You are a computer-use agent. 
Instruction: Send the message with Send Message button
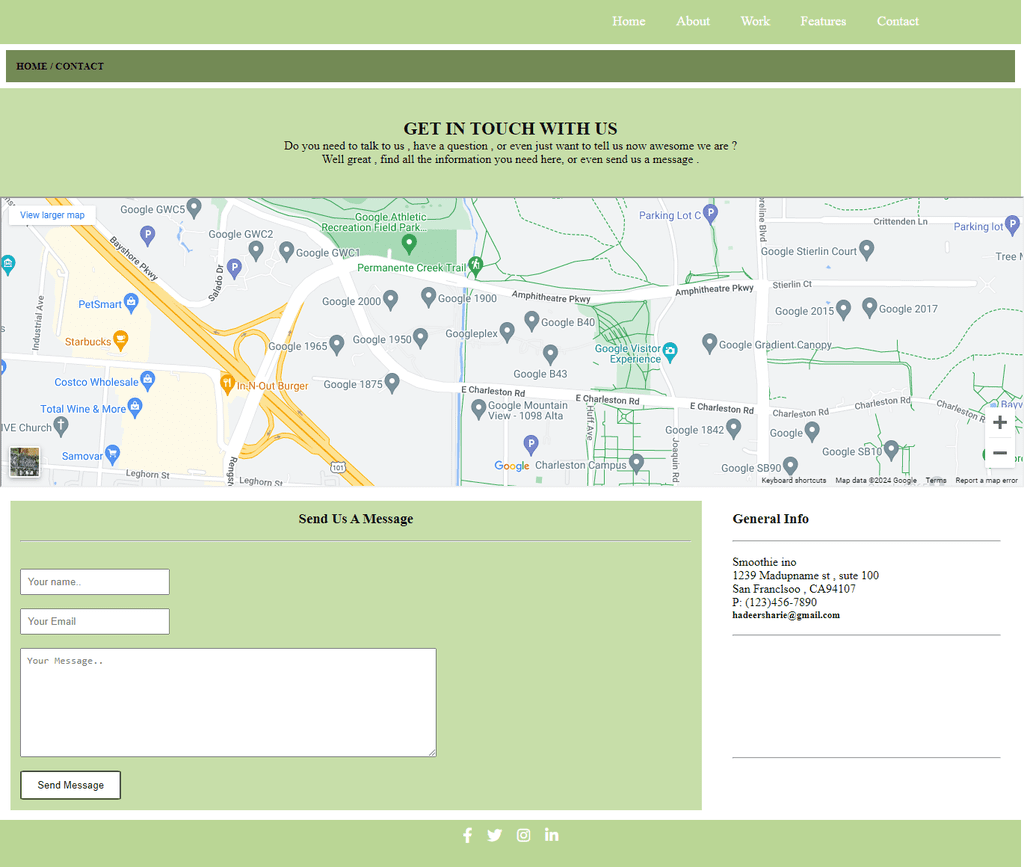coord(71,785)
